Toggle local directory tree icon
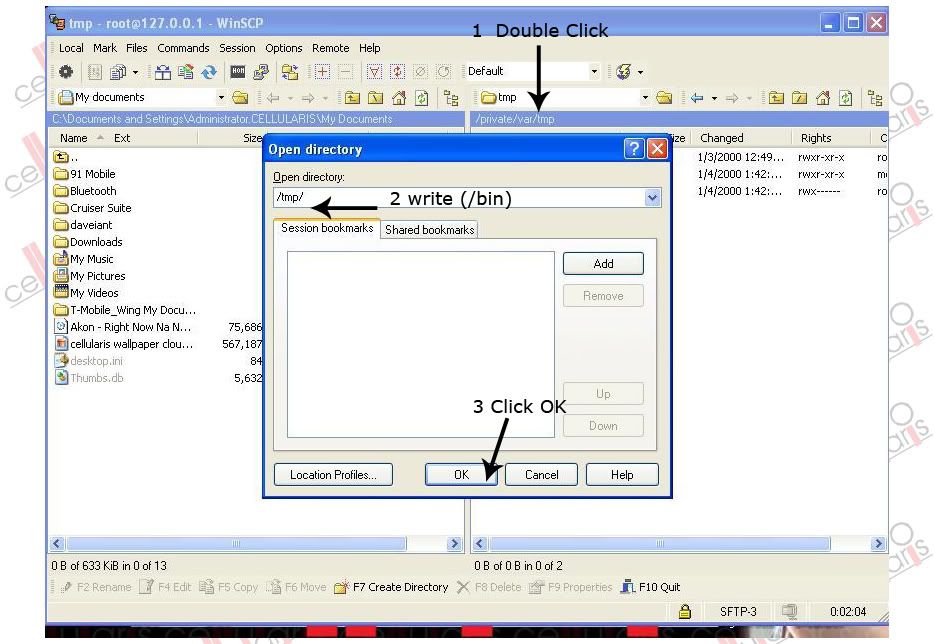The image size is (934, 644). 451,98
